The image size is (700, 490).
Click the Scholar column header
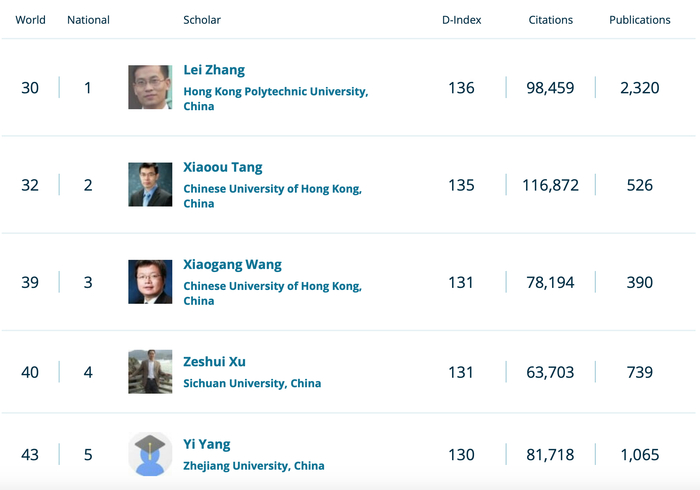pyautogui.click(x=202, y=20)
